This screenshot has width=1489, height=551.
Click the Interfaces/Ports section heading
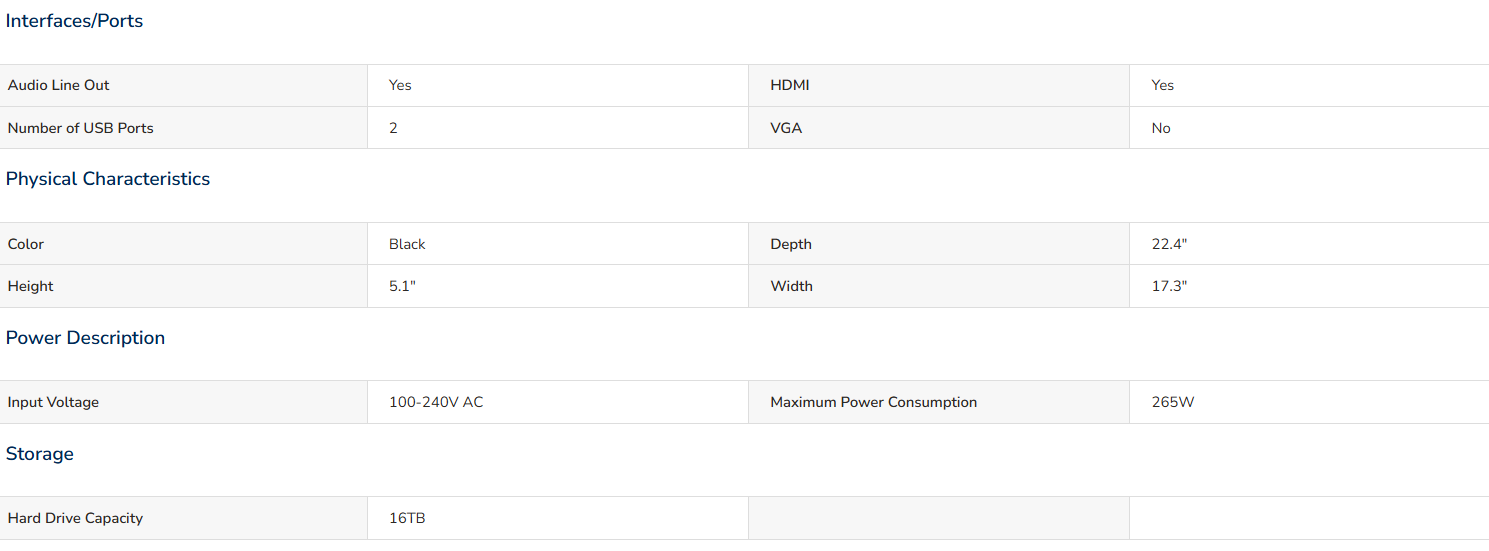point(74,21)
